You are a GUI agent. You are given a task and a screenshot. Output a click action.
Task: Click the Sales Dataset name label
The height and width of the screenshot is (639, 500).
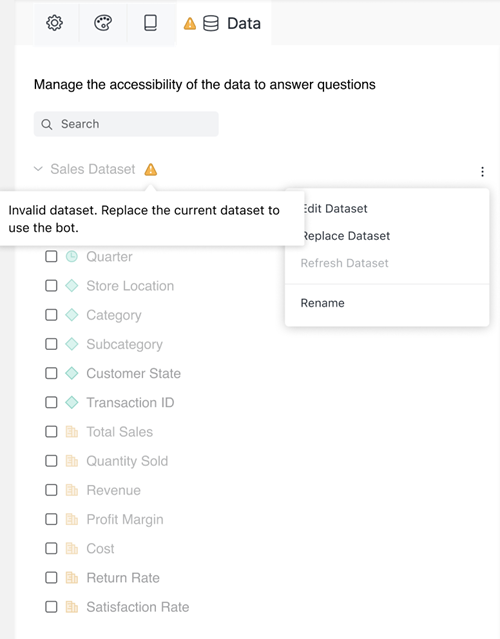pyautogui.click(x=93, y=169)
